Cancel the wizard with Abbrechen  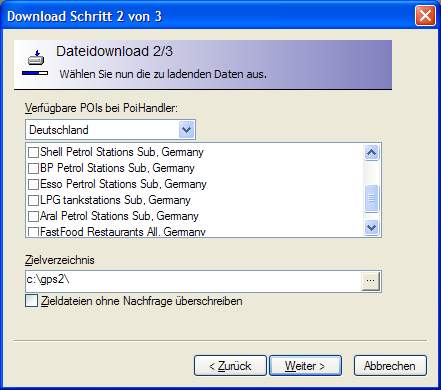(x=390, y=366)
